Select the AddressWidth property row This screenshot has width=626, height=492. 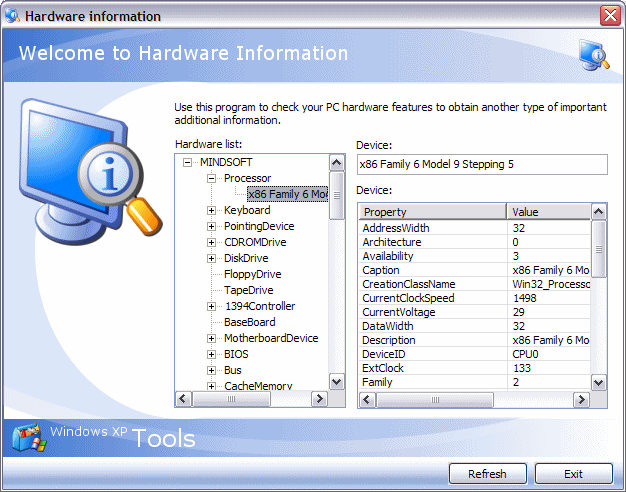pyautogui.click(x=475, y=228)
